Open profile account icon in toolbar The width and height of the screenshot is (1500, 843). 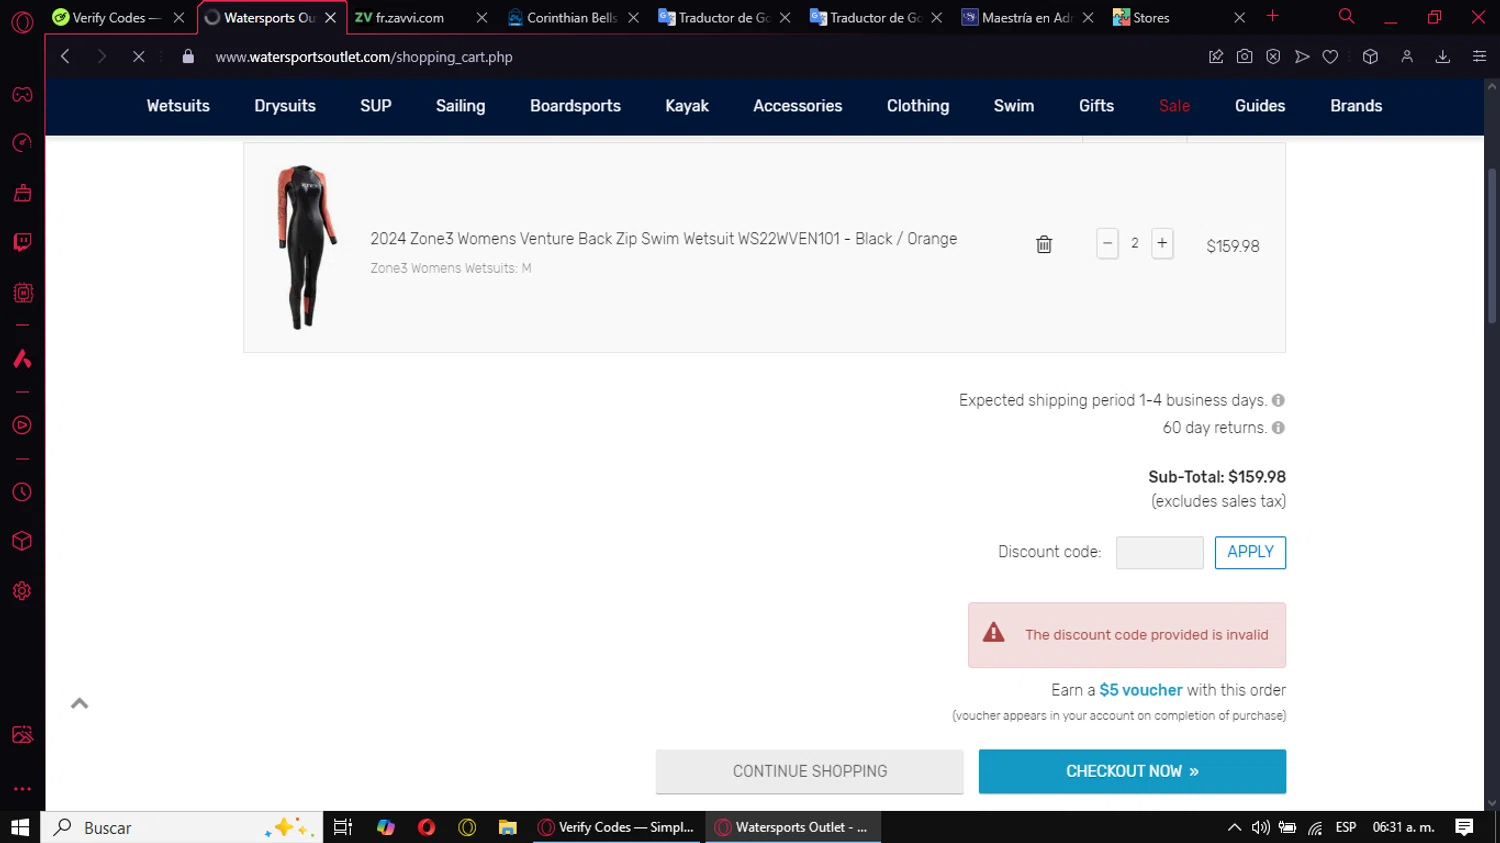point(1407,57)
